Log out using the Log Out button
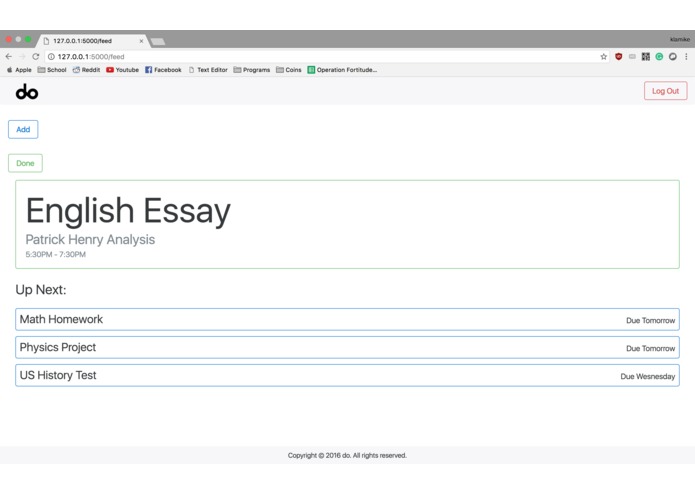The width and height of the screenshot is (695, 494). click(x=665, y=91)
